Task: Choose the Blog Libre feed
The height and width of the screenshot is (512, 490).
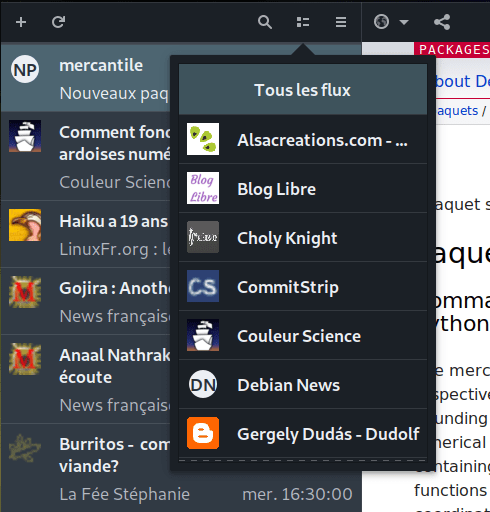Action: tap(303, 188)
